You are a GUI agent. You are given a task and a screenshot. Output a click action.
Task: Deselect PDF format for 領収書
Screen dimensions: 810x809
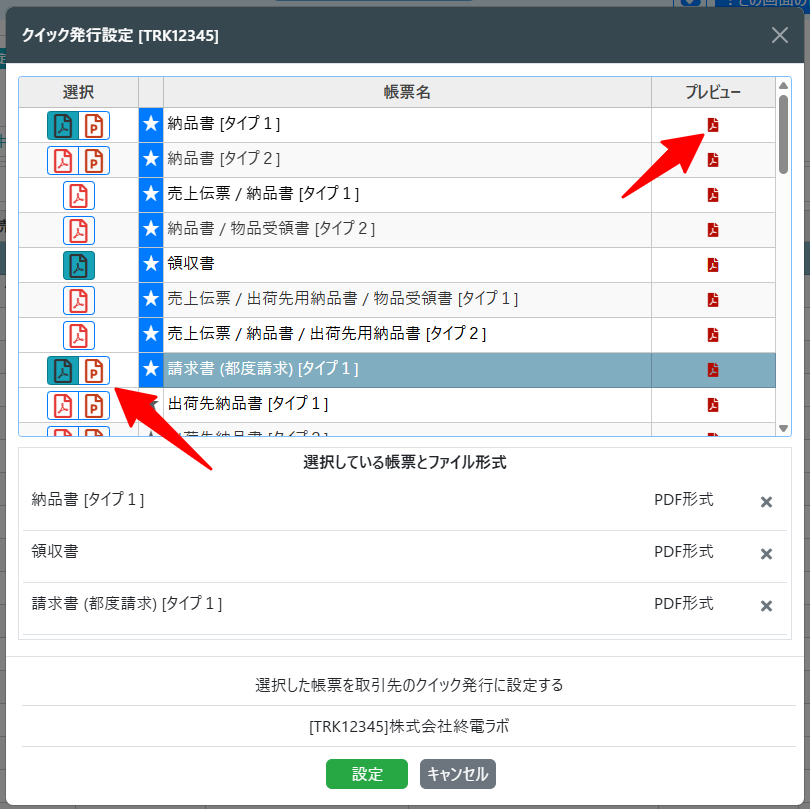coord(79,265)
